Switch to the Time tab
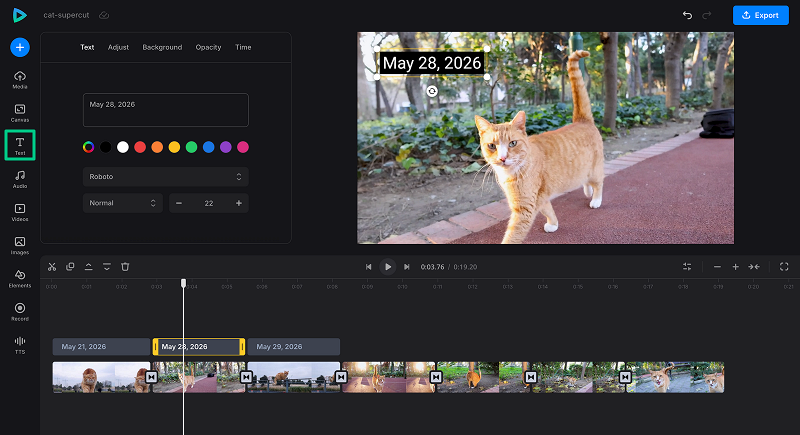Screen dimensions: 800x435 click(x=243, y=47)
